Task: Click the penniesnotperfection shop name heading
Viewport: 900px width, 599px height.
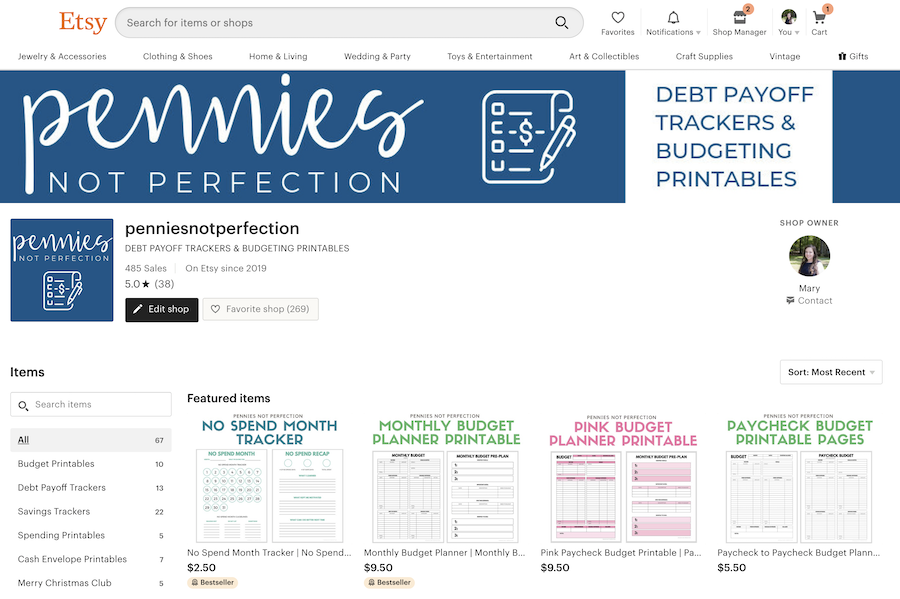Action: coord(212,228)
